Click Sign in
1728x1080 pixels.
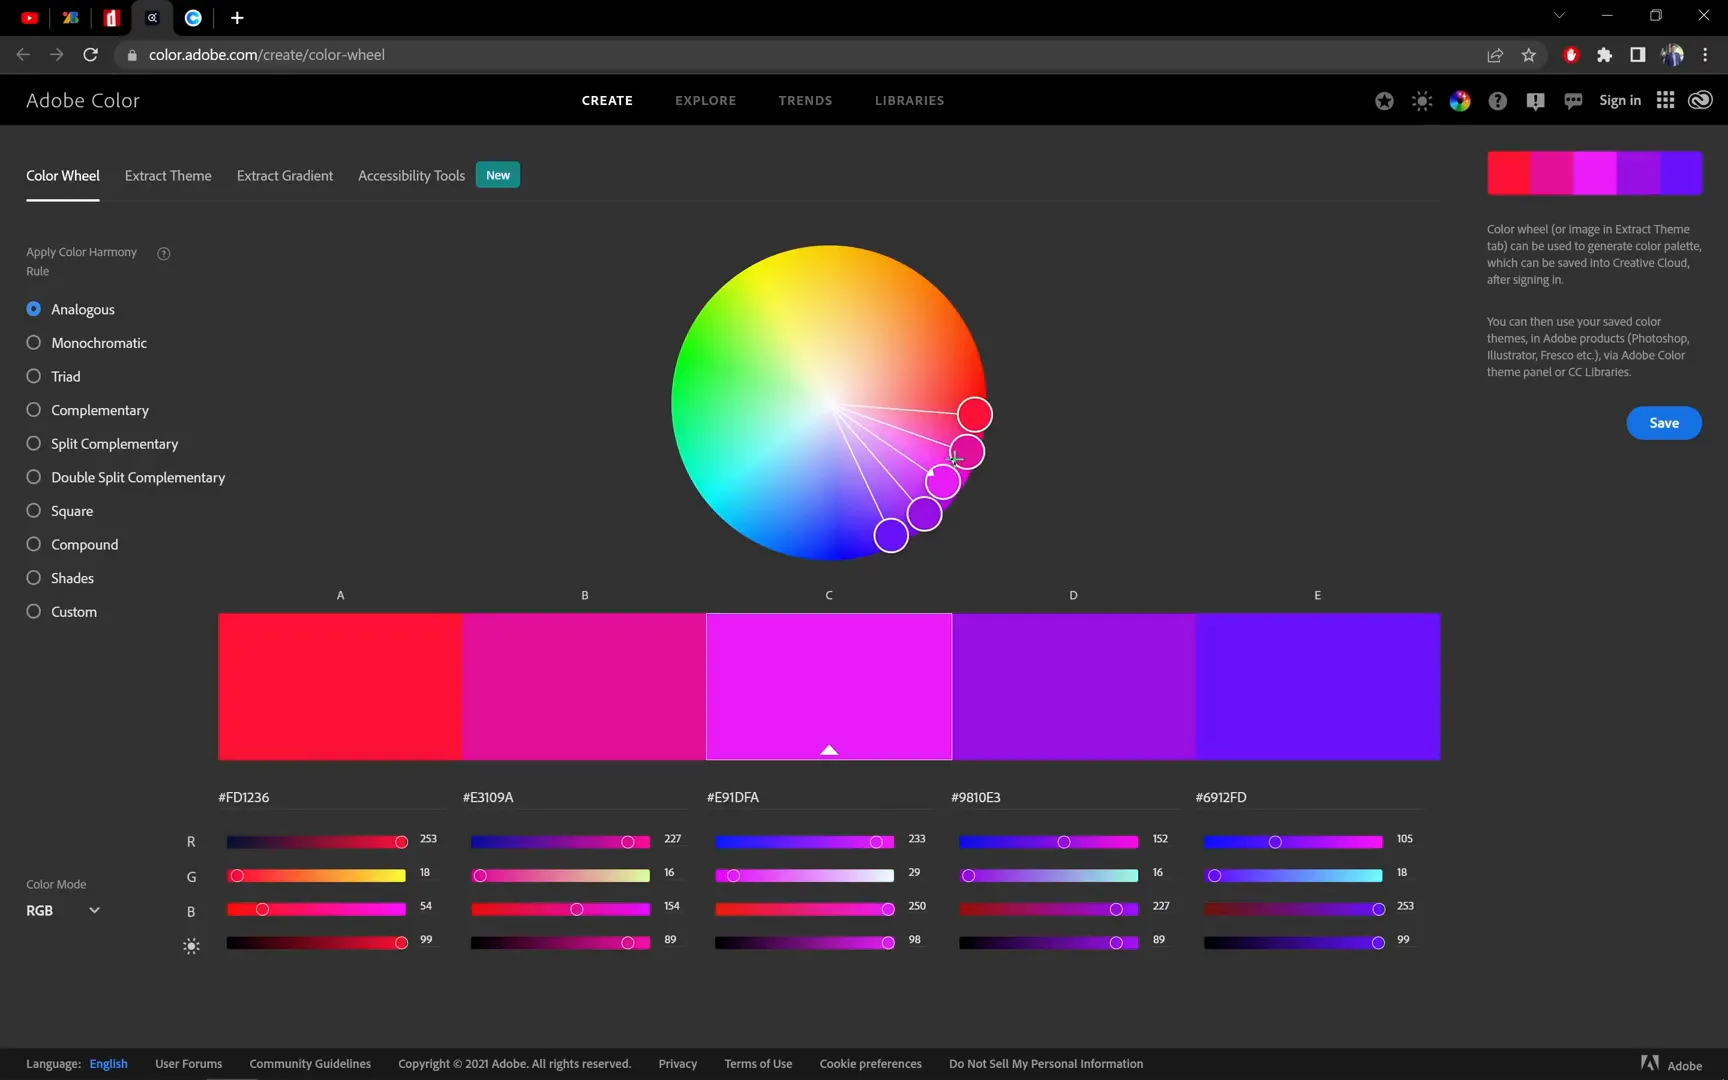[1620, 100]
